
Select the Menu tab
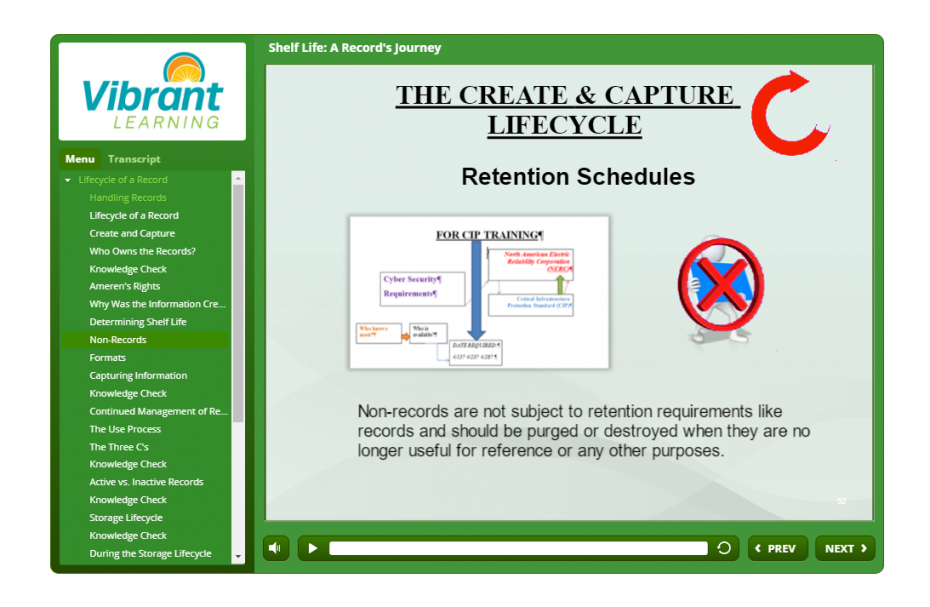click(80, 159)
